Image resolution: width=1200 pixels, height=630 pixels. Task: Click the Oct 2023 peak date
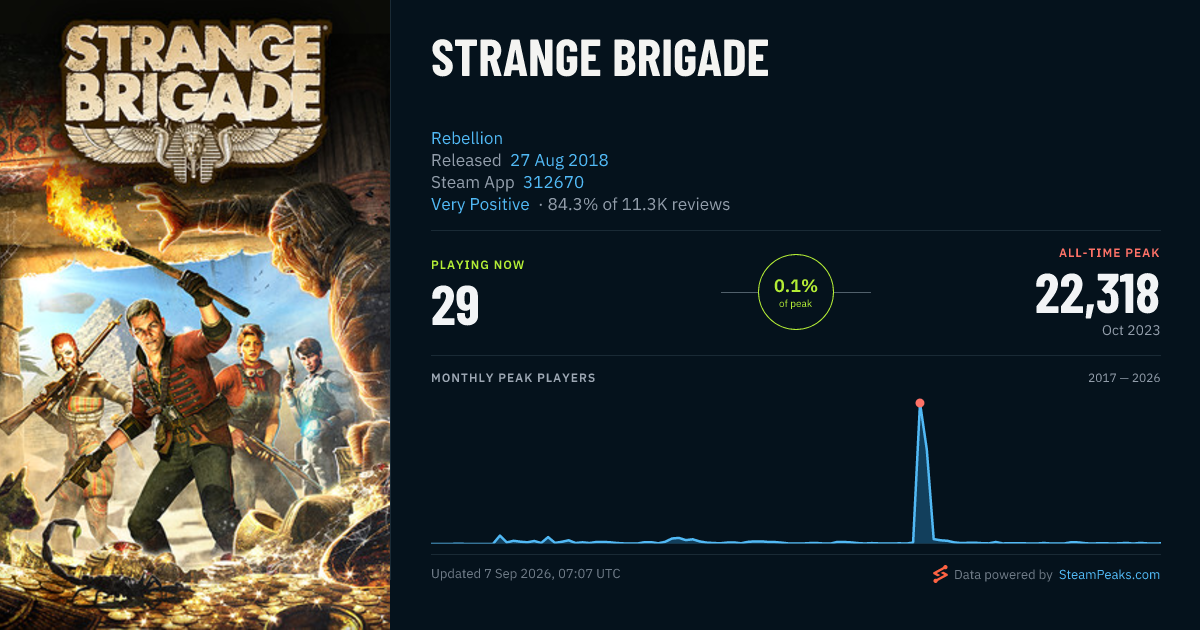coord(1129,330)
